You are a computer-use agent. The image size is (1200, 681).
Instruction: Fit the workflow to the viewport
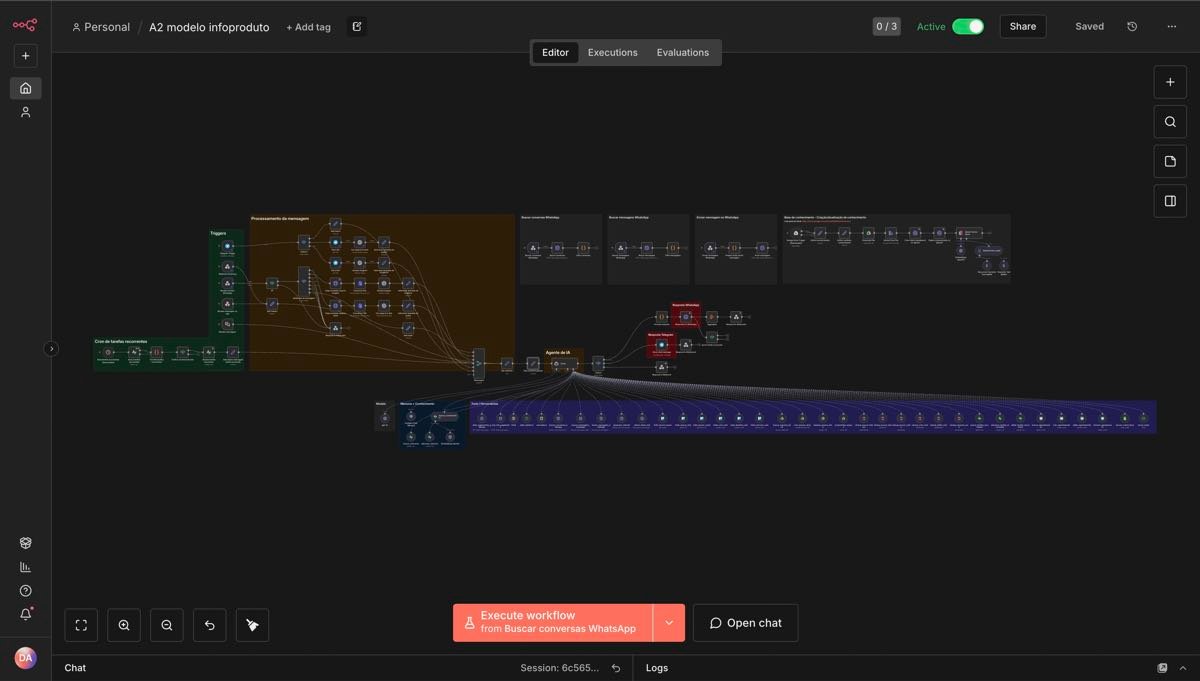pyautogui.click(x=80, y=625)
